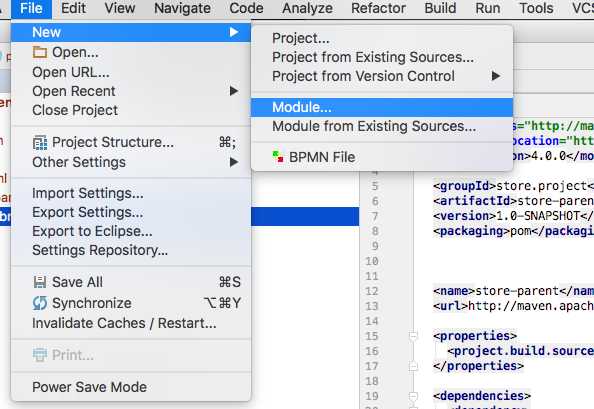Click the Project Structure icon
The image size is (594, 409).
40,142
